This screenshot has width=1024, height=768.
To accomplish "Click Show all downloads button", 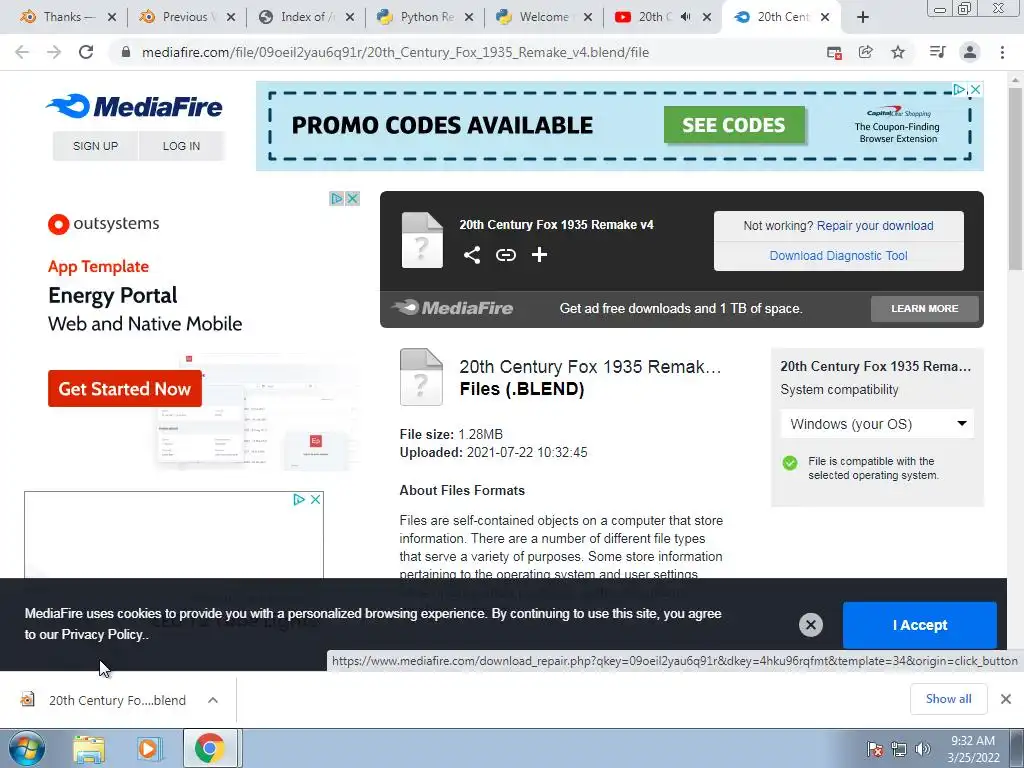I will pos(948,699).
